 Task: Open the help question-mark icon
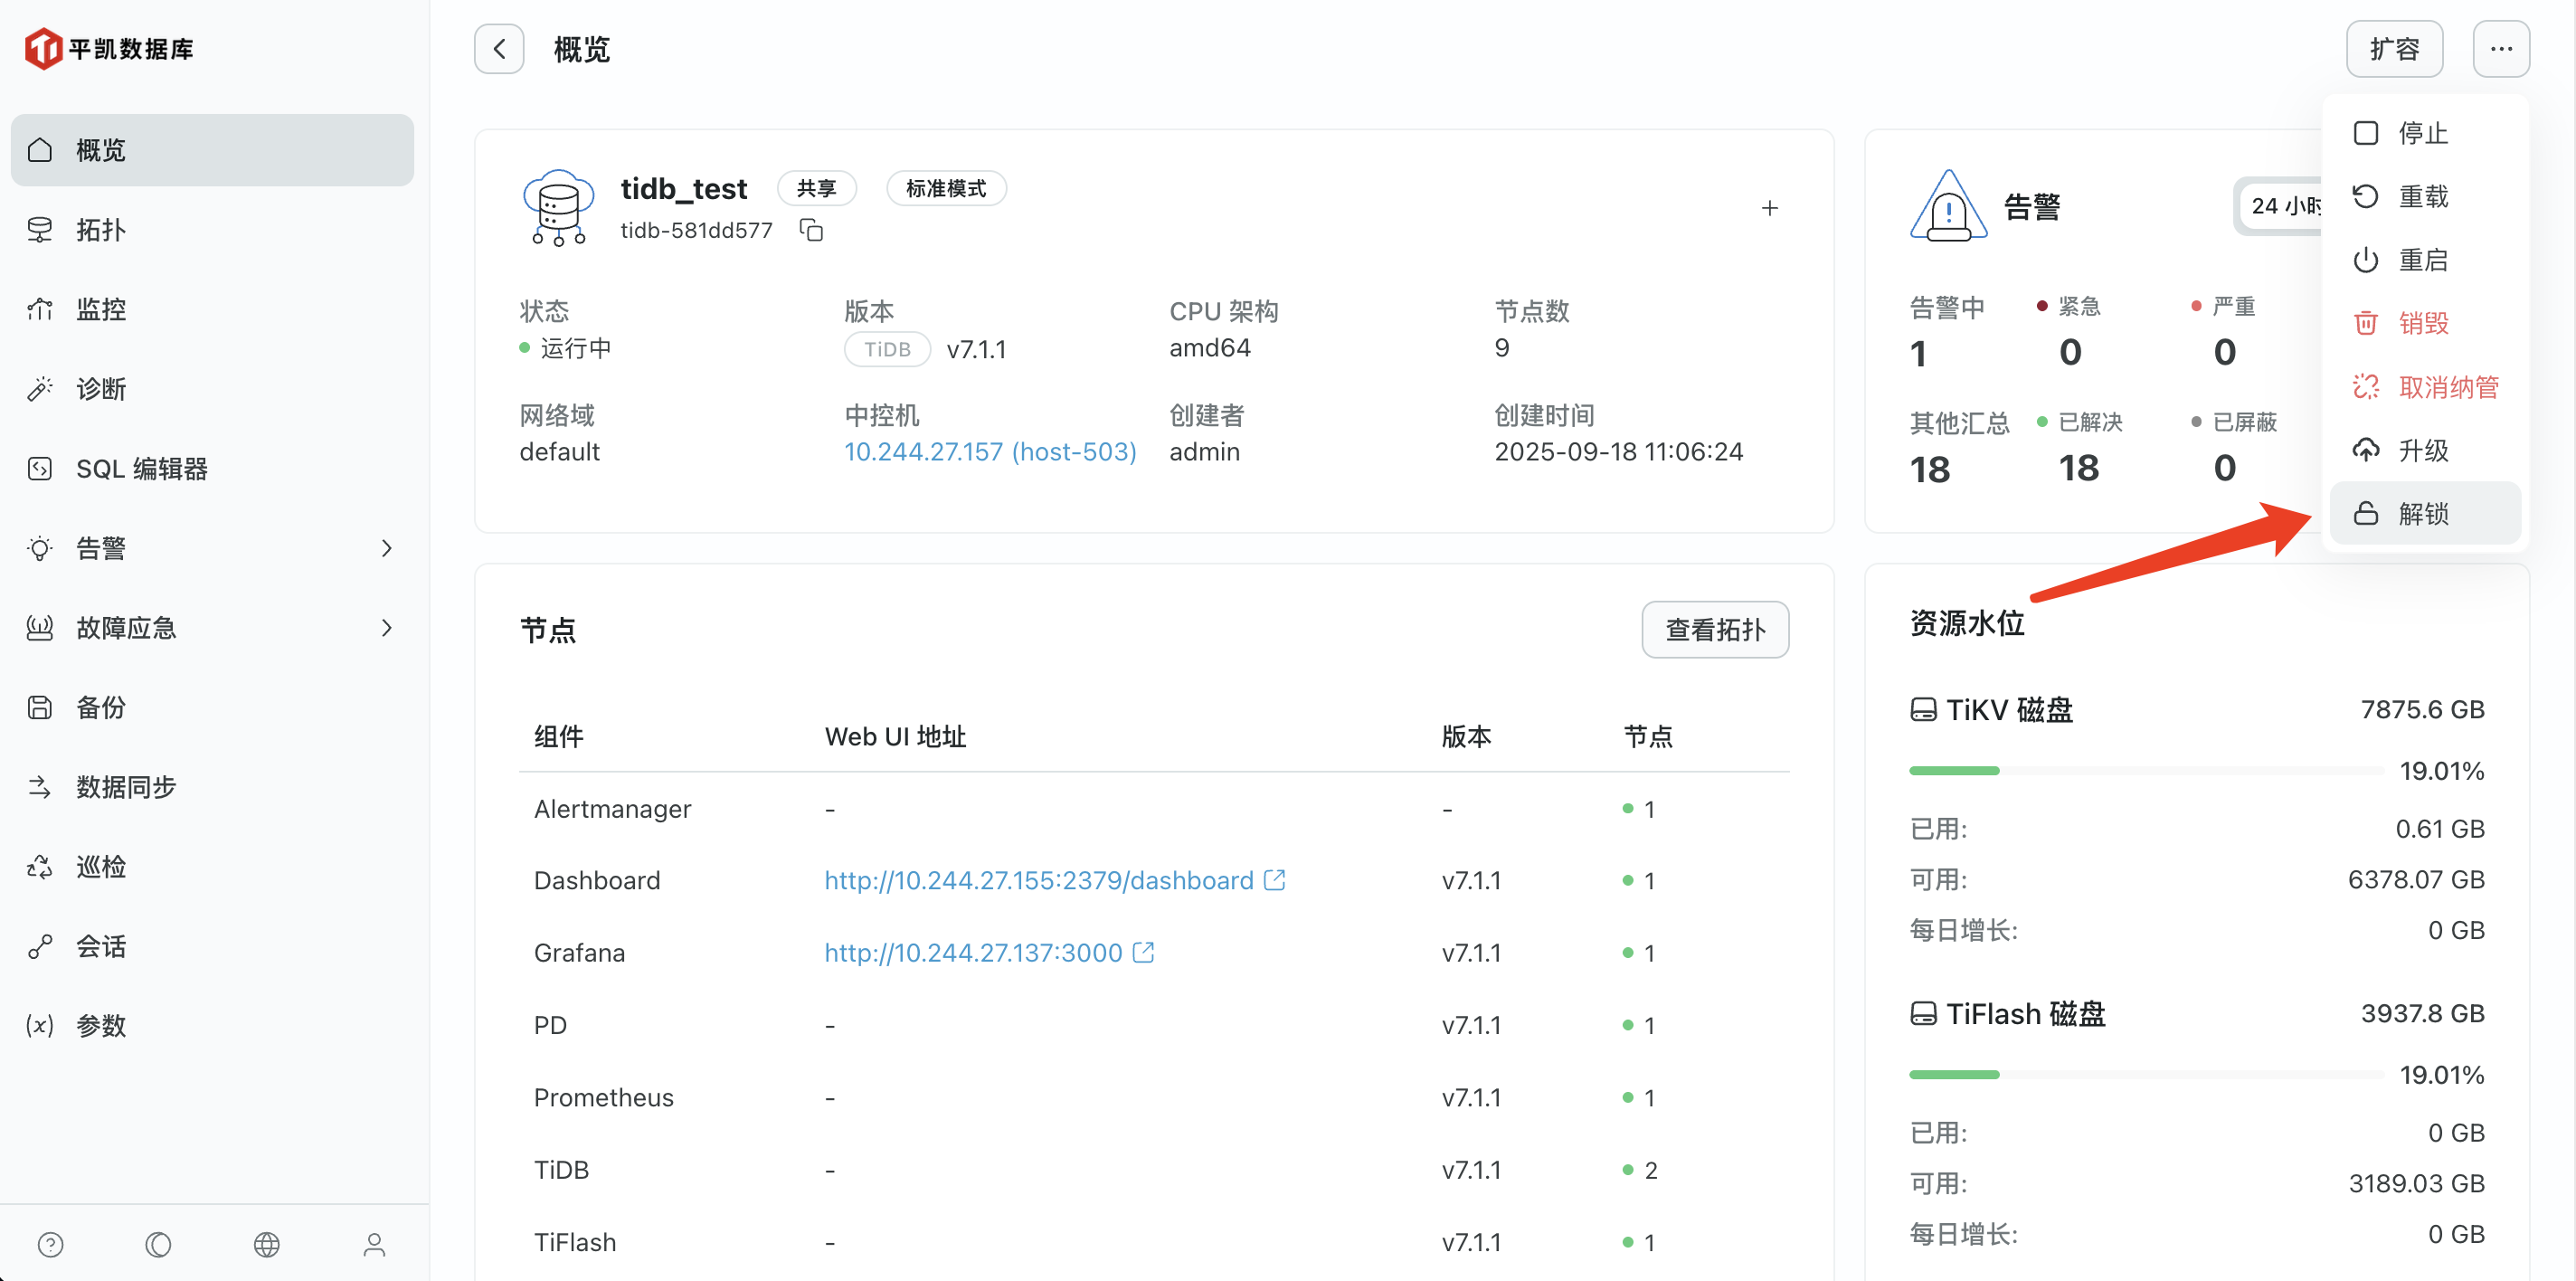pos(50,1244)
